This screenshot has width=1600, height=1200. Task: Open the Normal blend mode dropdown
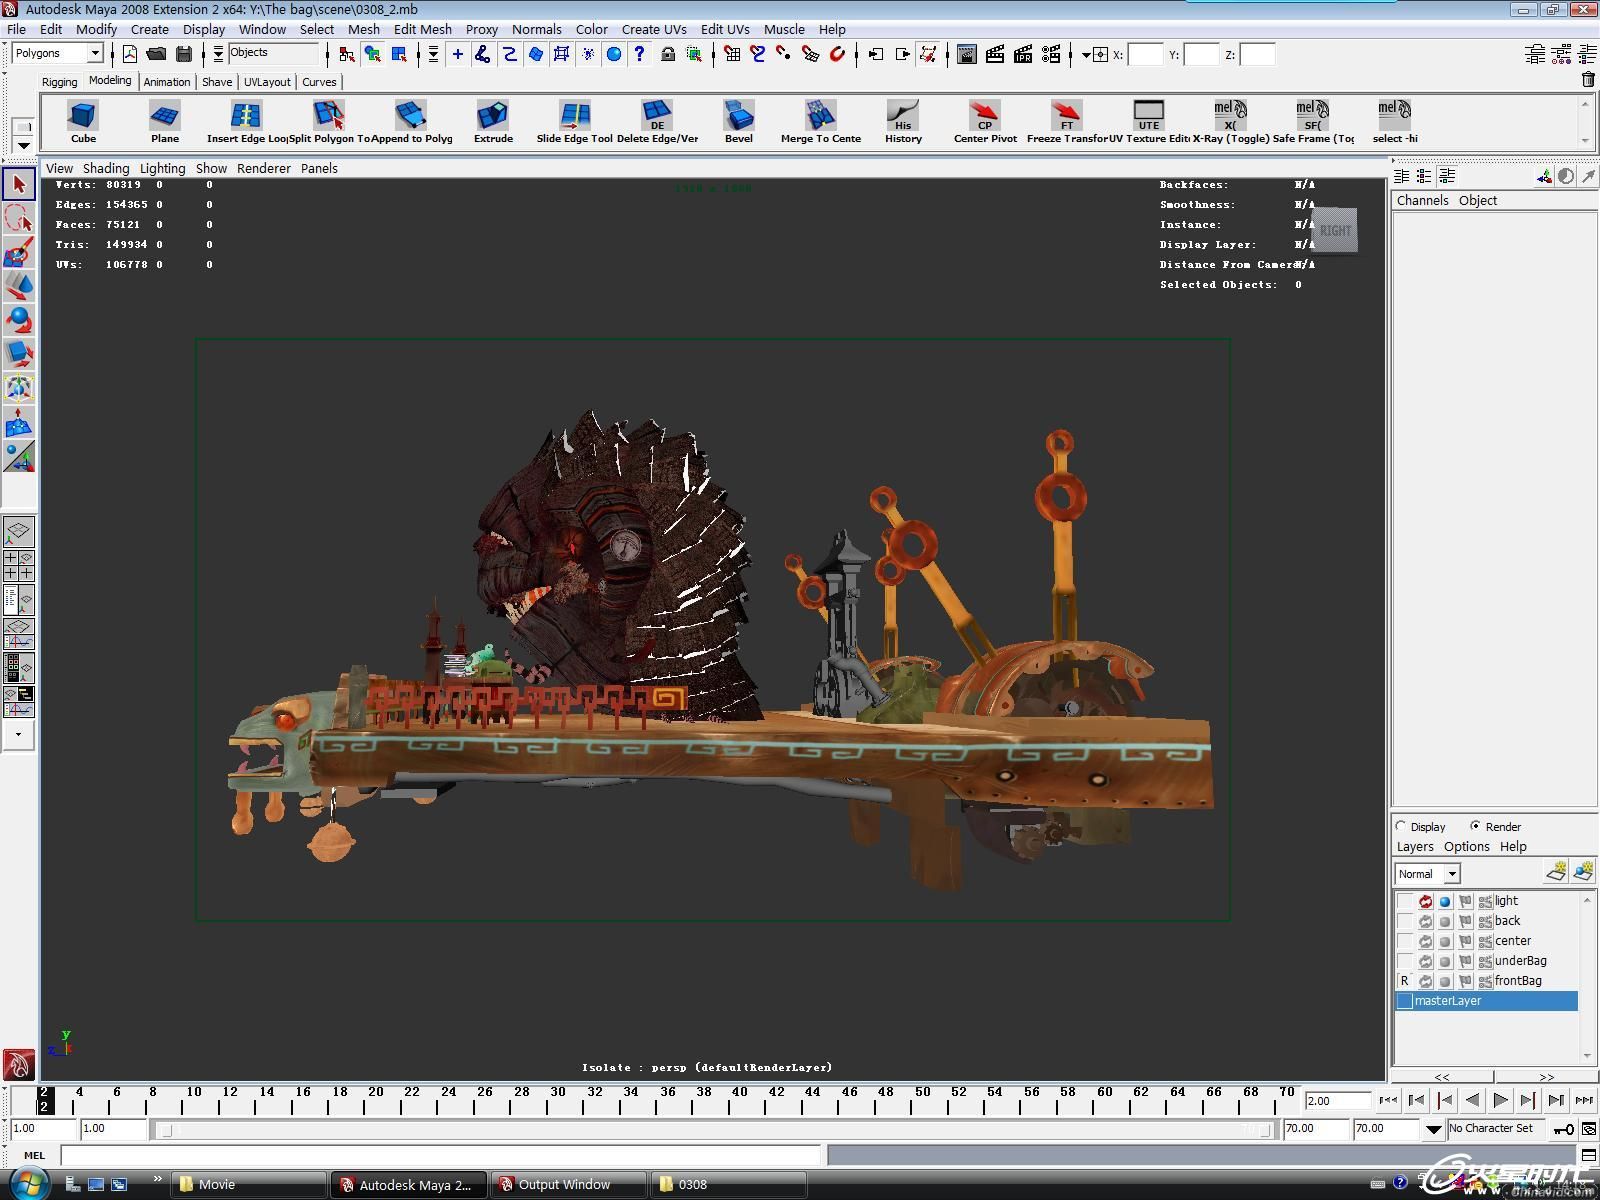(1452, 874)
